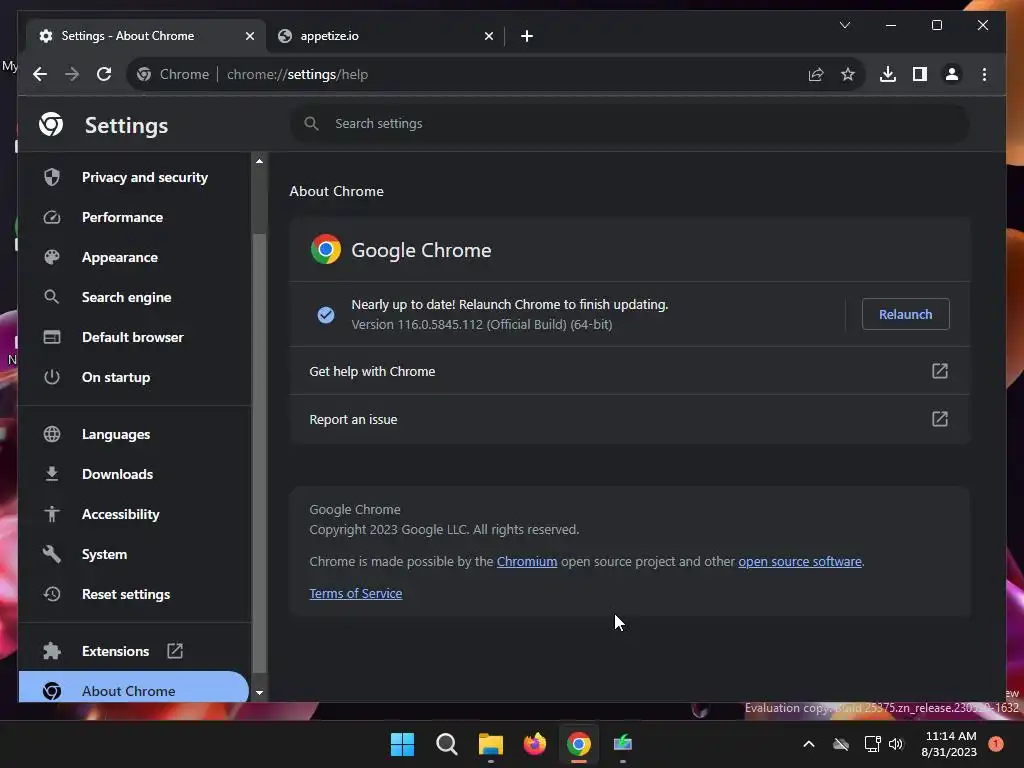Click Get help external link icon

point(939,371)
